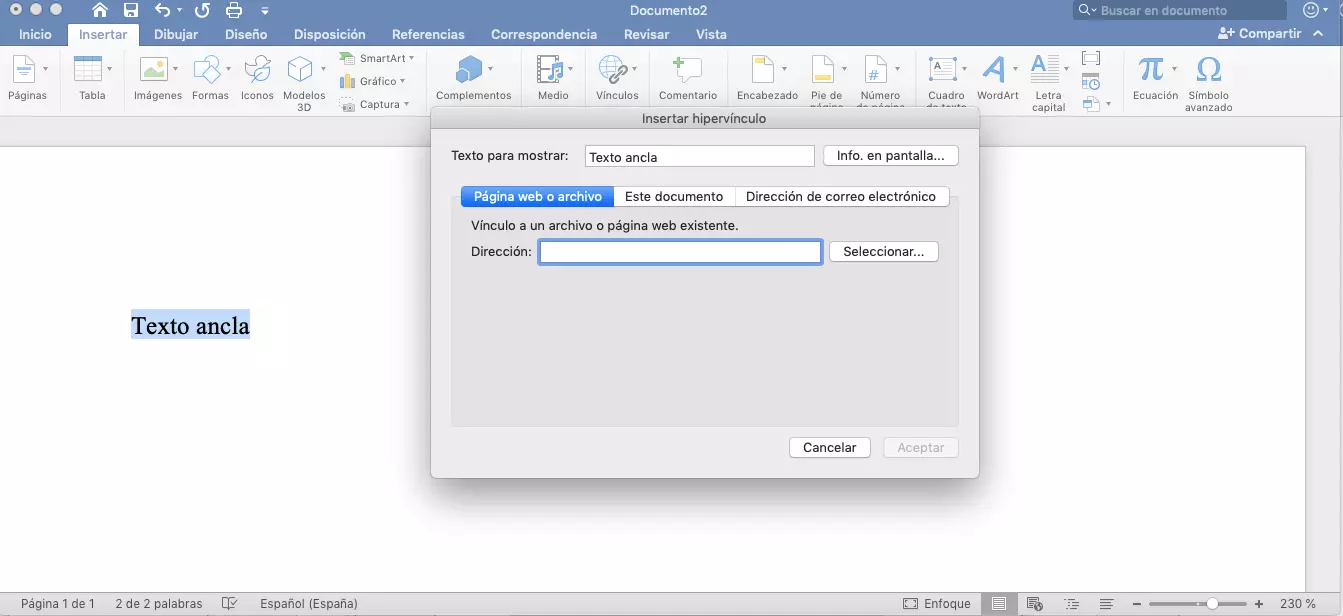1343x616 pixels.
Task: Undo the last action
Action: 163,11
